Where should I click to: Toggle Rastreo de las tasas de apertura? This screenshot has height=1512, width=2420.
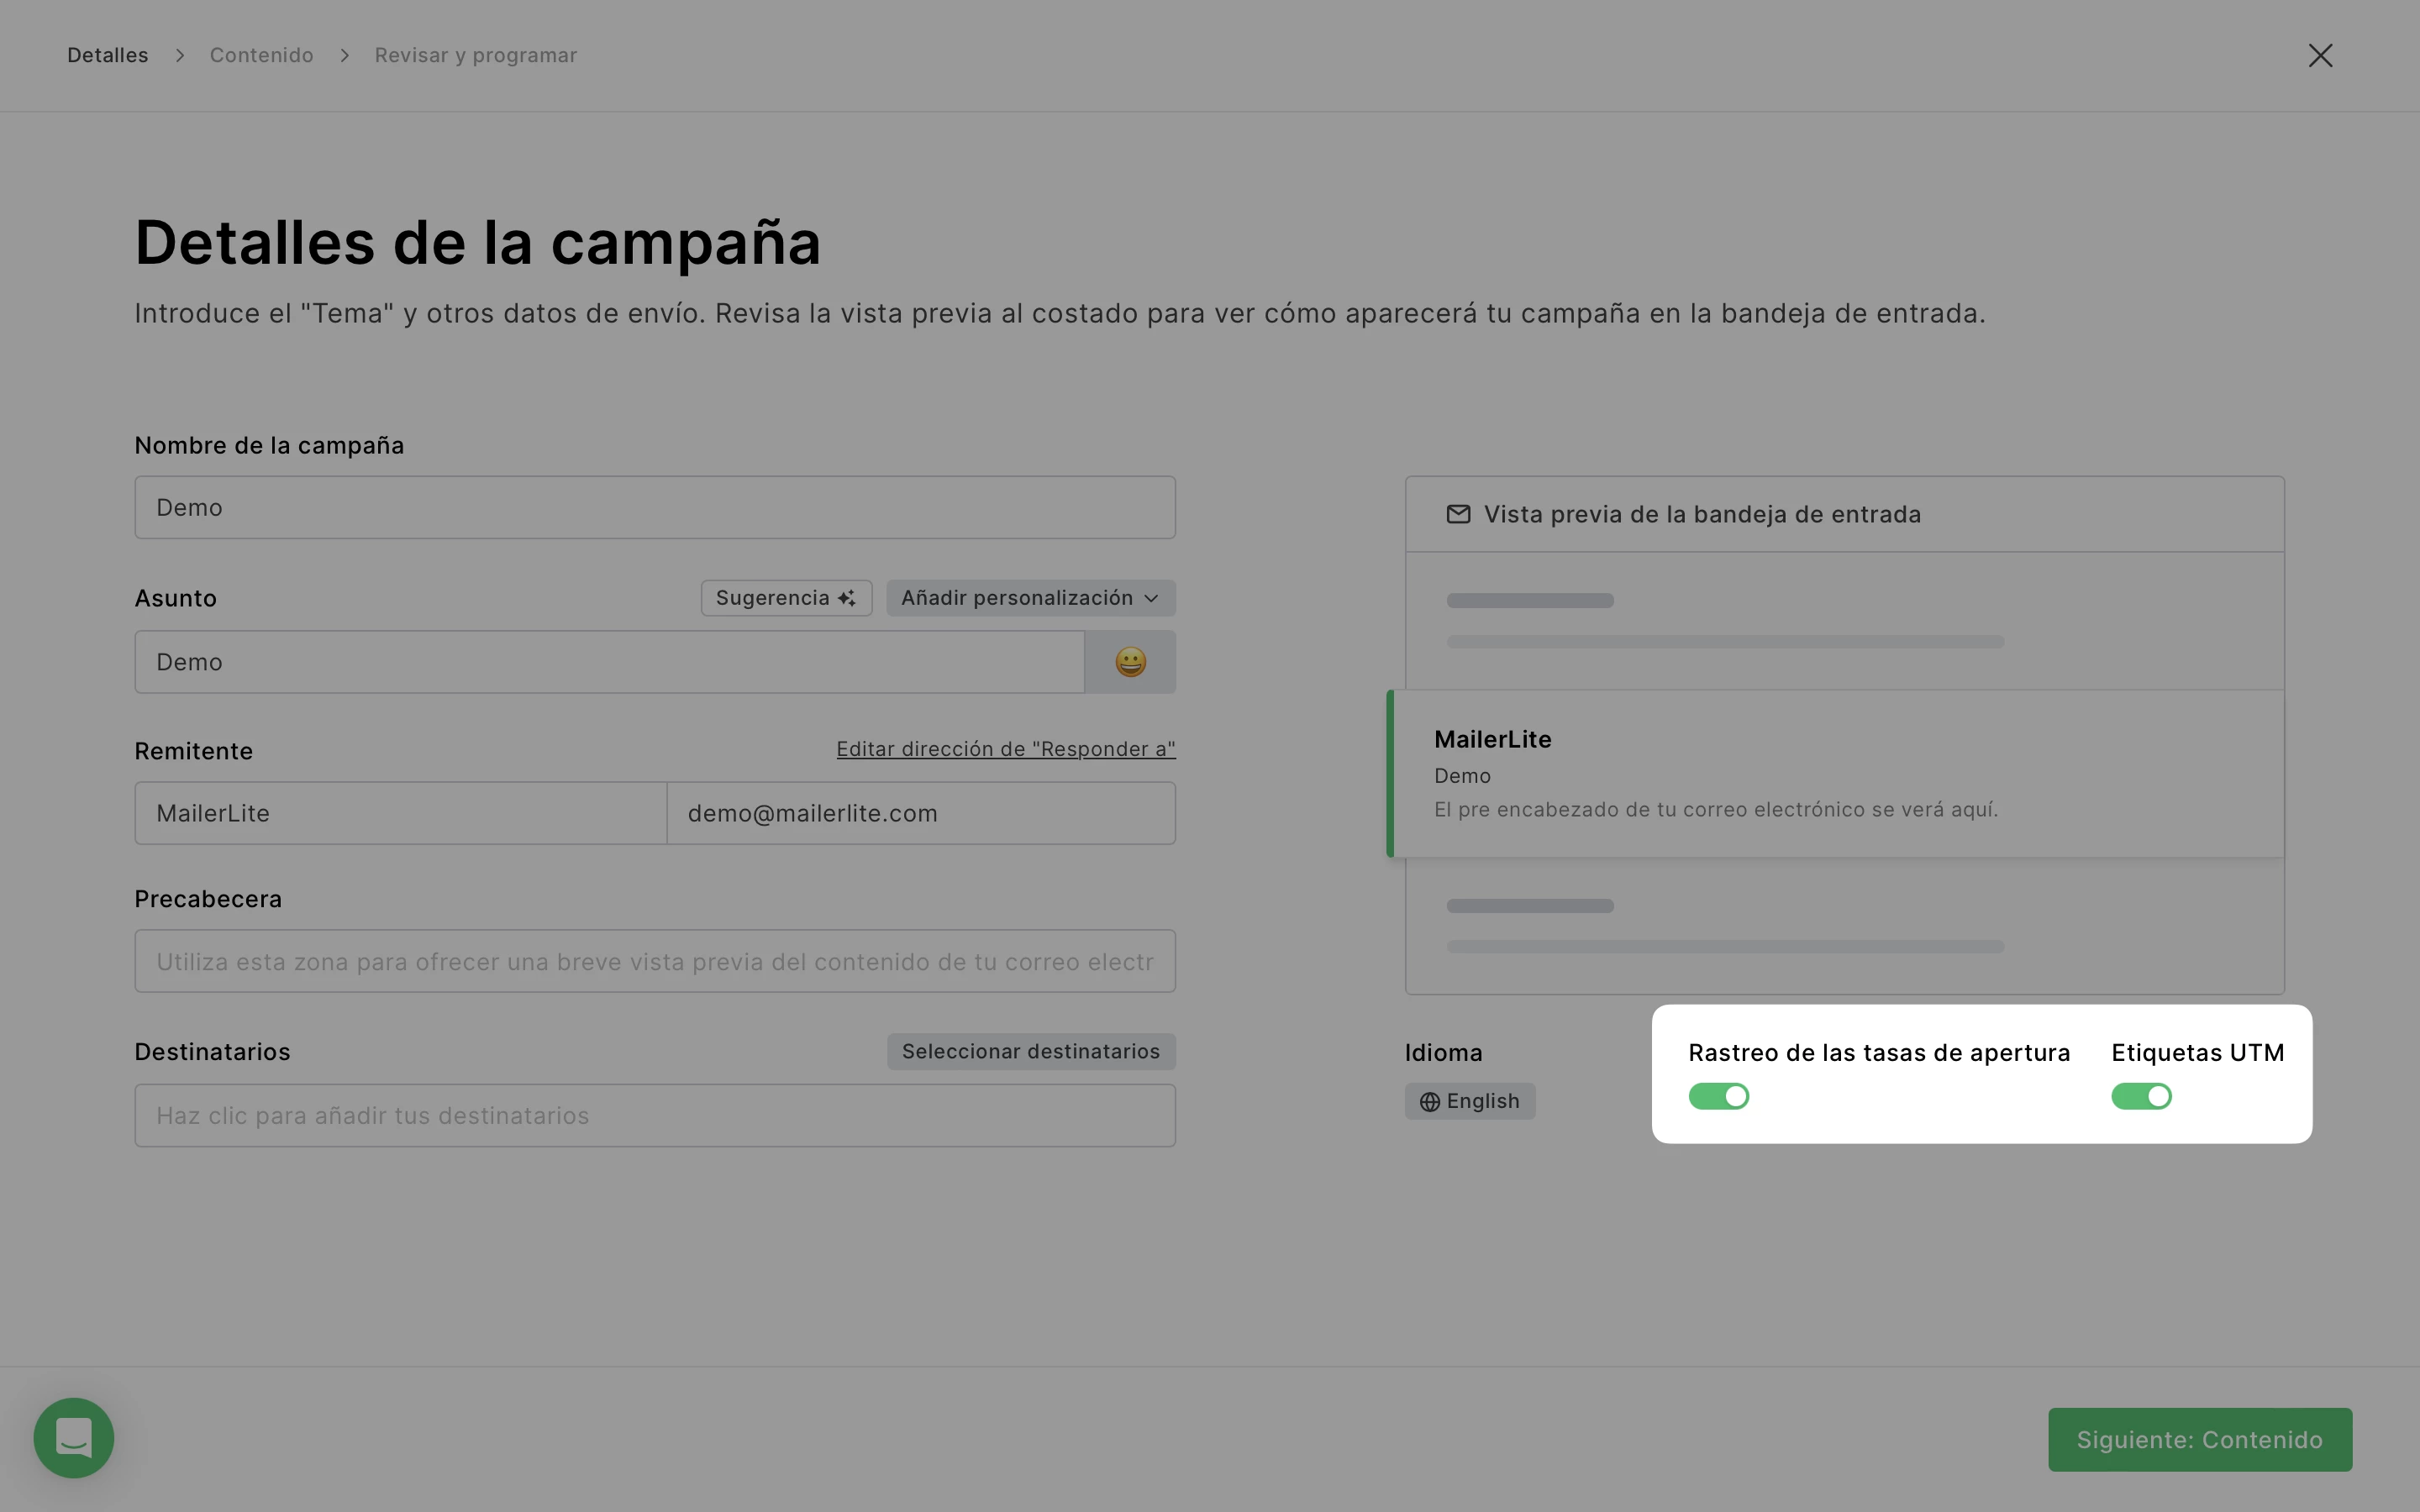(x=1718, y=1097)
